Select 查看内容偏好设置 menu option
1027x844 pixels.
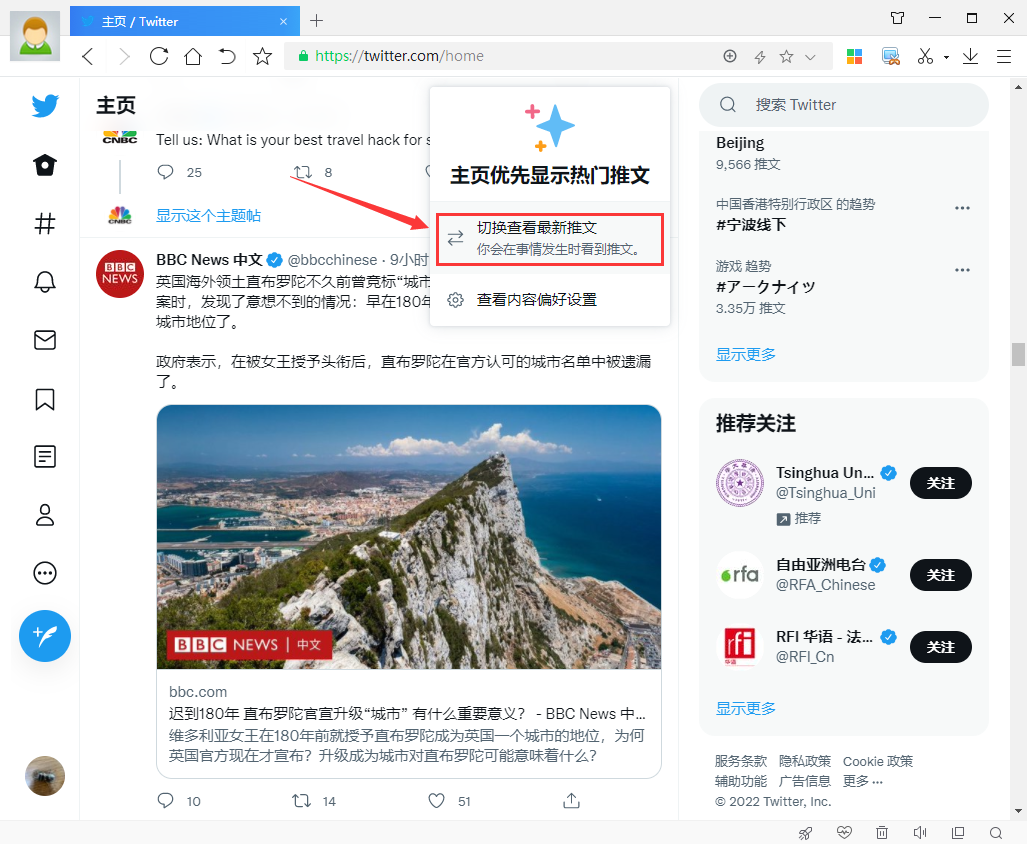click(x=550, y=300)
